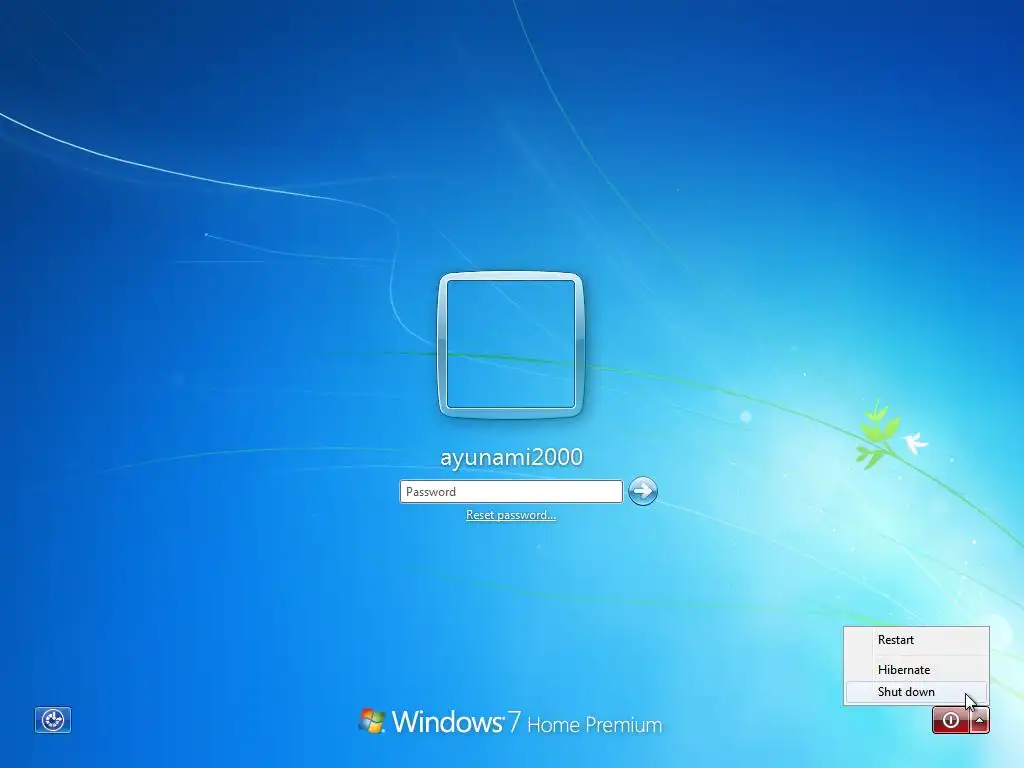Image resolution: width=1024 pixels, height=768 pixels.
Task: Pick Shut down in the power menu
Action: tap(916, 692)
